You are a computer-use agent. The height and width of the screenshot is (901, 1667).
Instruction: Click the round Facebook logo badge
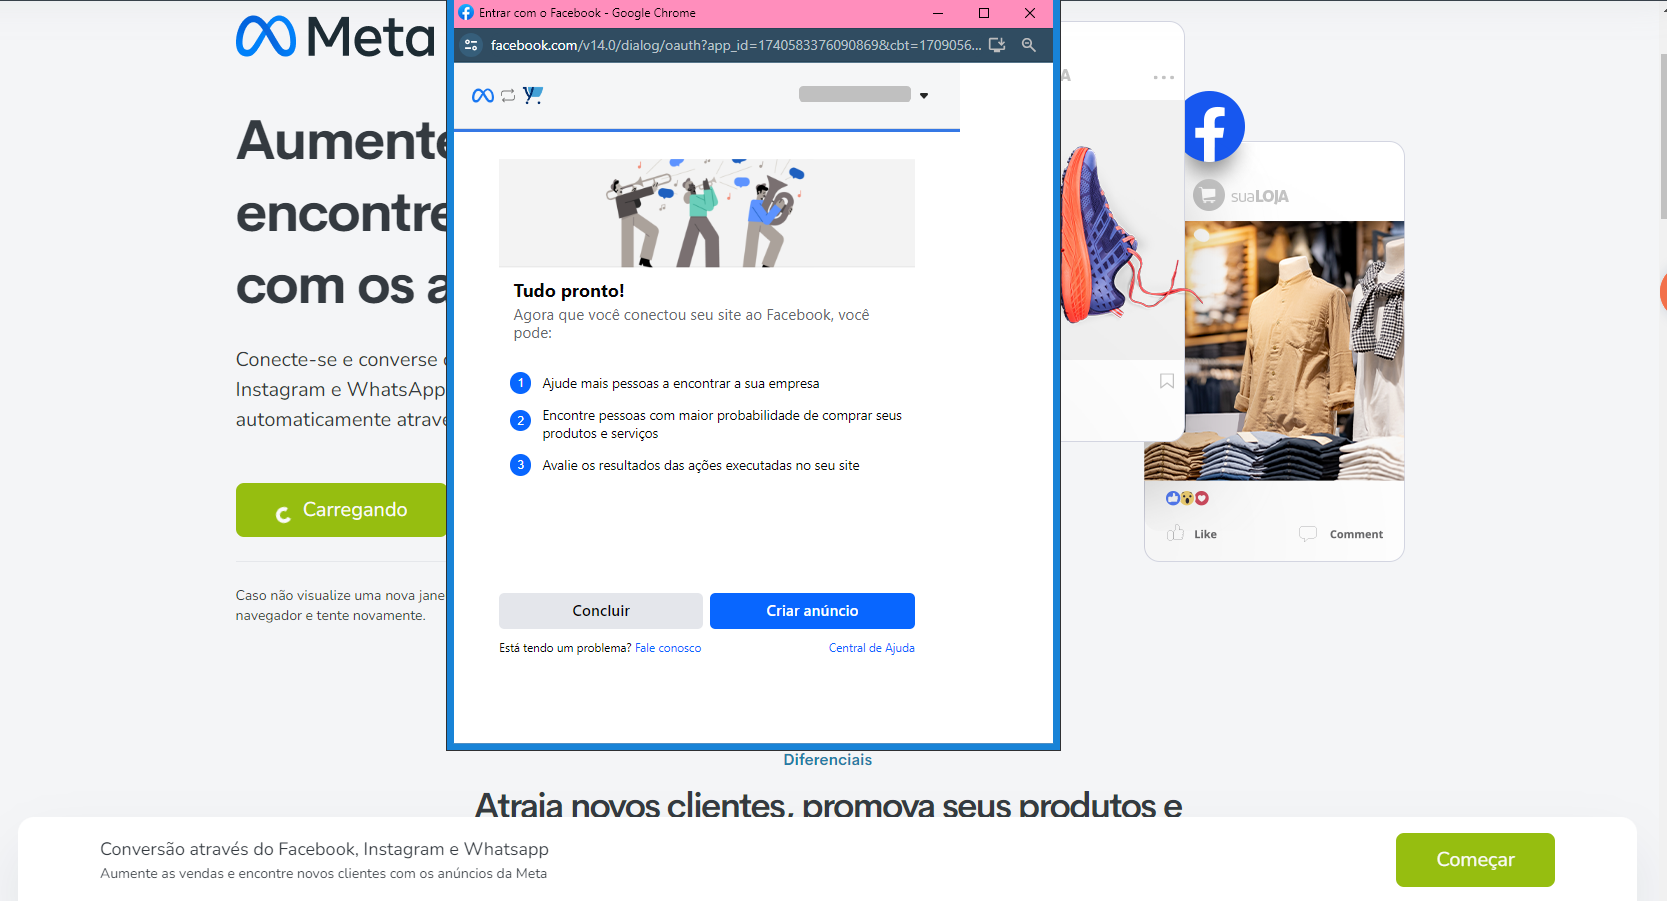(x=1213, y=127)
